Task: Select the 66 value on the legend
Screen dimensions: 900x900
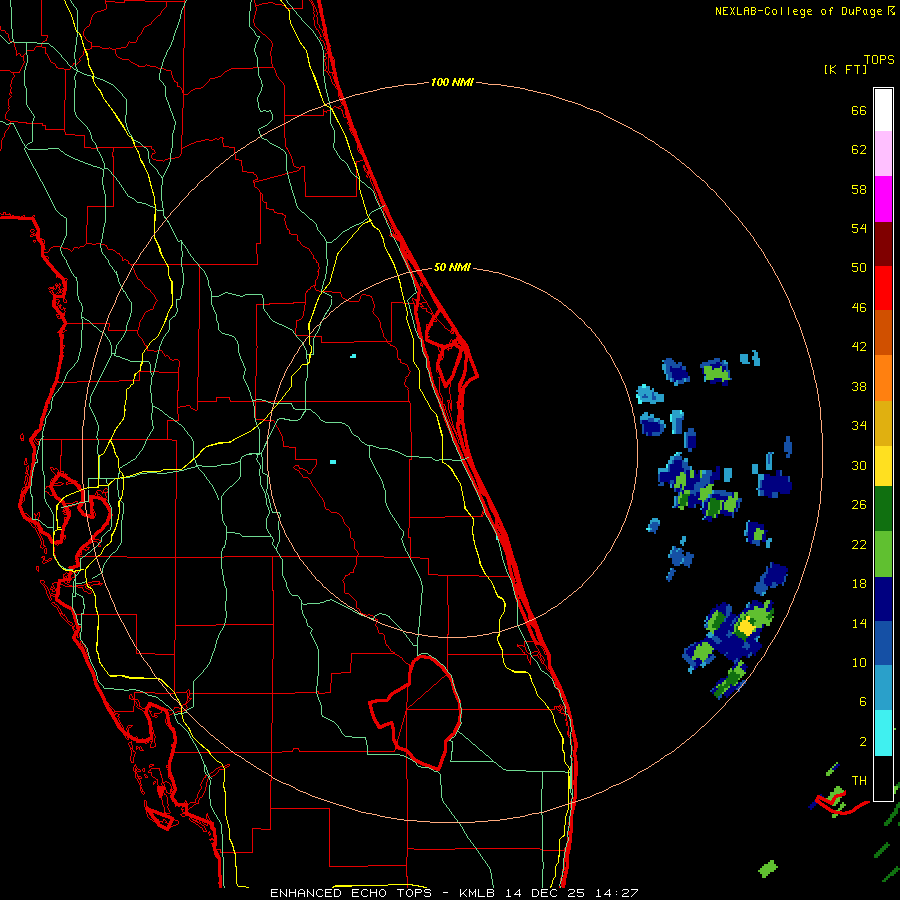Action: (x=859, y=110)
